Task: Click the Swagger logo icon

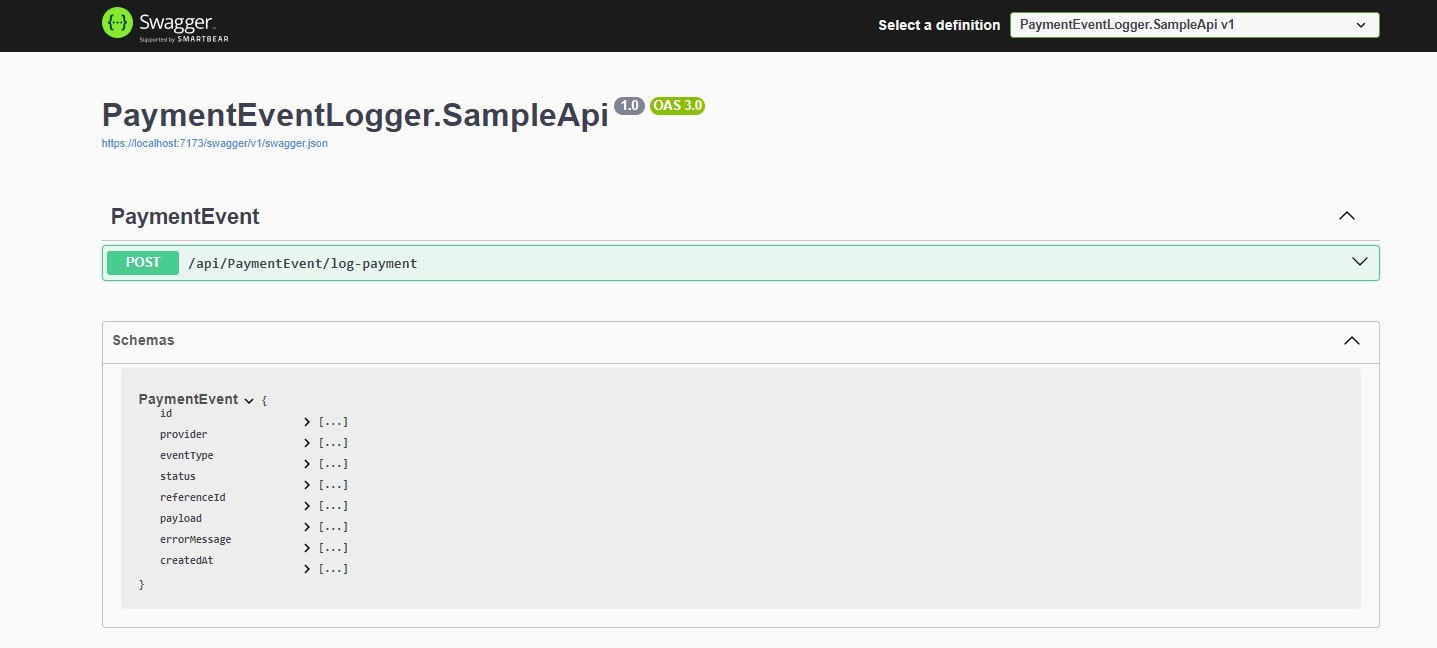Action: click(x=119, y=23)
